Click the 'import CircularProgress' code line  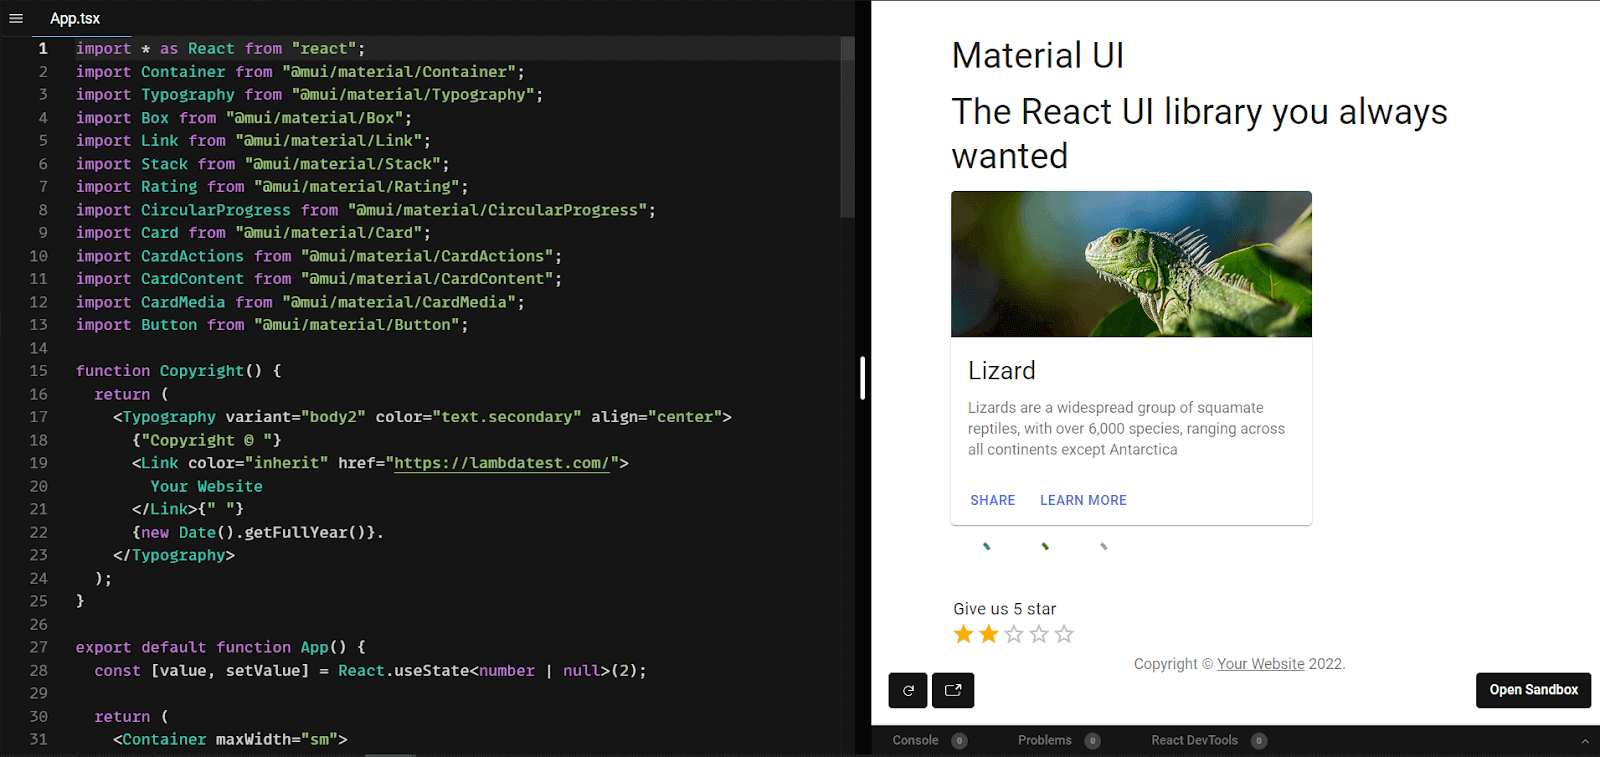click(365, 210)
